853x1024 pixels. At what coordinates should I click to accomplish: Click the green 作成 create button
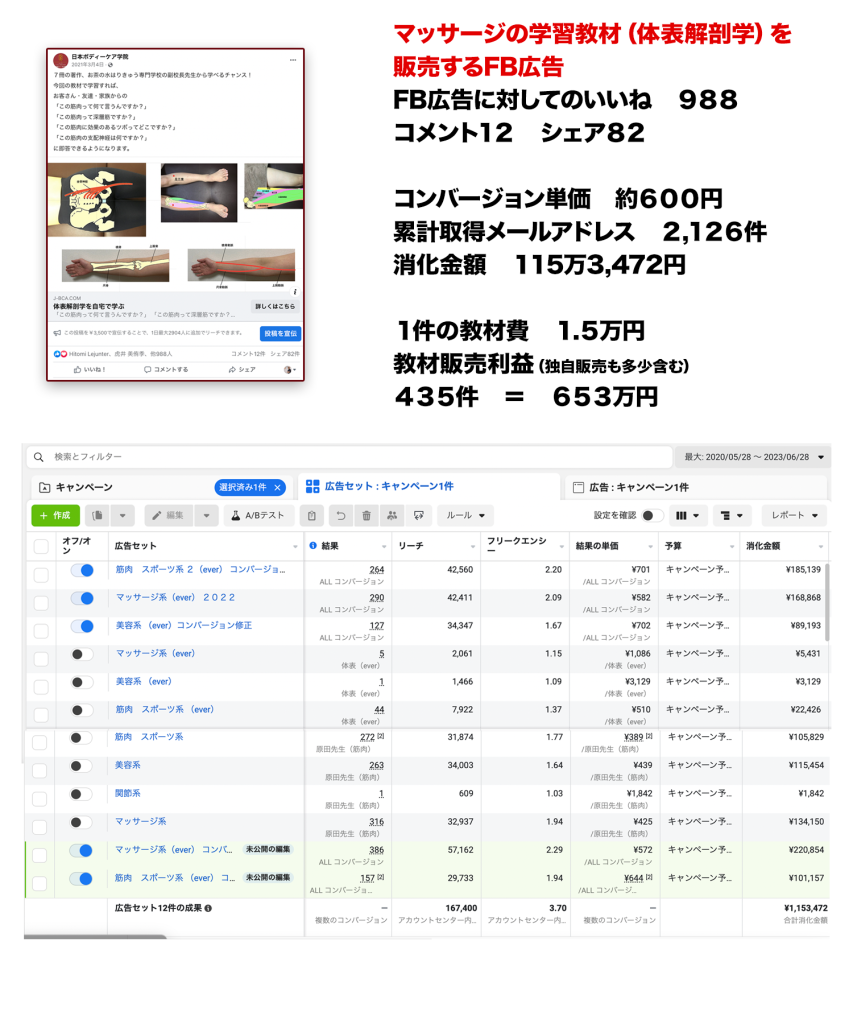pos(55,516)
